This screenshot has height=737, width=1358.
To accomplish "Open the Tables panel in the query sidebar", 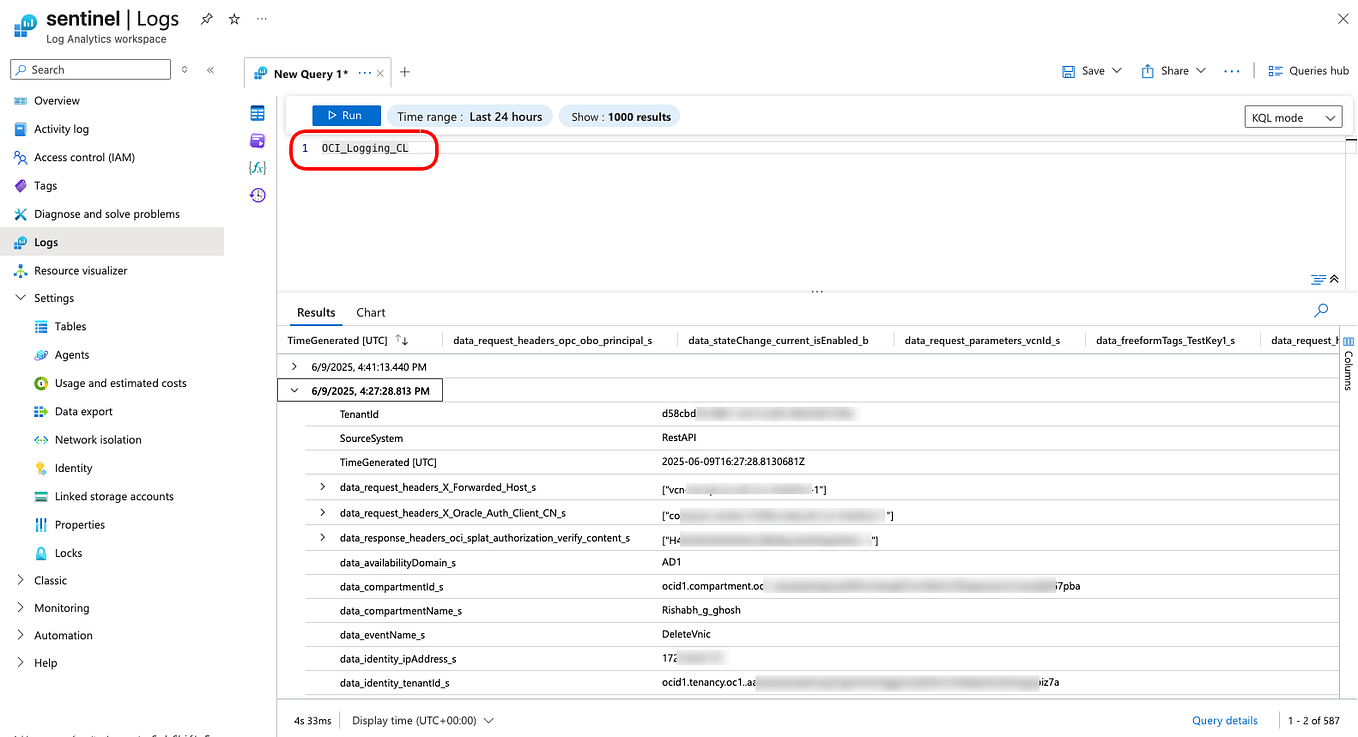I will 257,113.
